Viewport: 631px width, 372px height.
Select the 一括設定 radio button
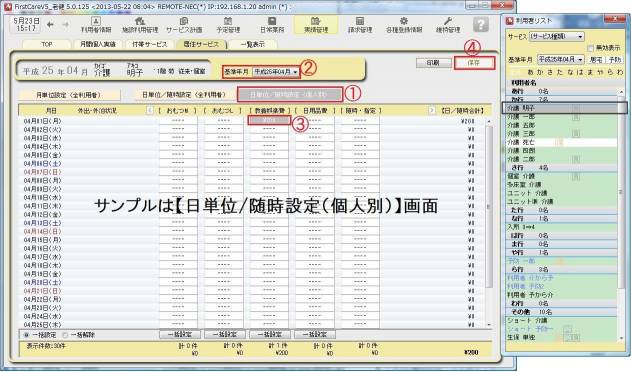[x=27, y=335]
